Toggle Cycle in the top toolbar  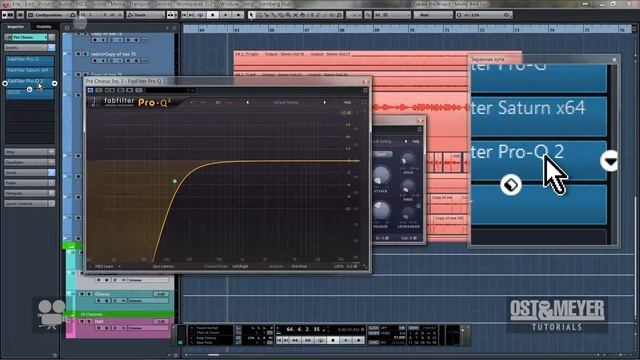click(200, 15)
